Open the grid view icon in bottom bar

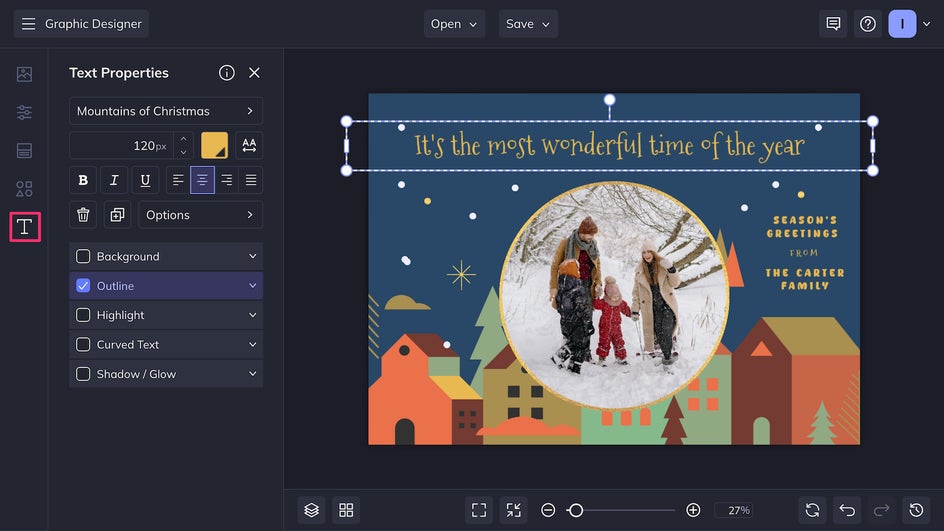click(x=346, y=511)
